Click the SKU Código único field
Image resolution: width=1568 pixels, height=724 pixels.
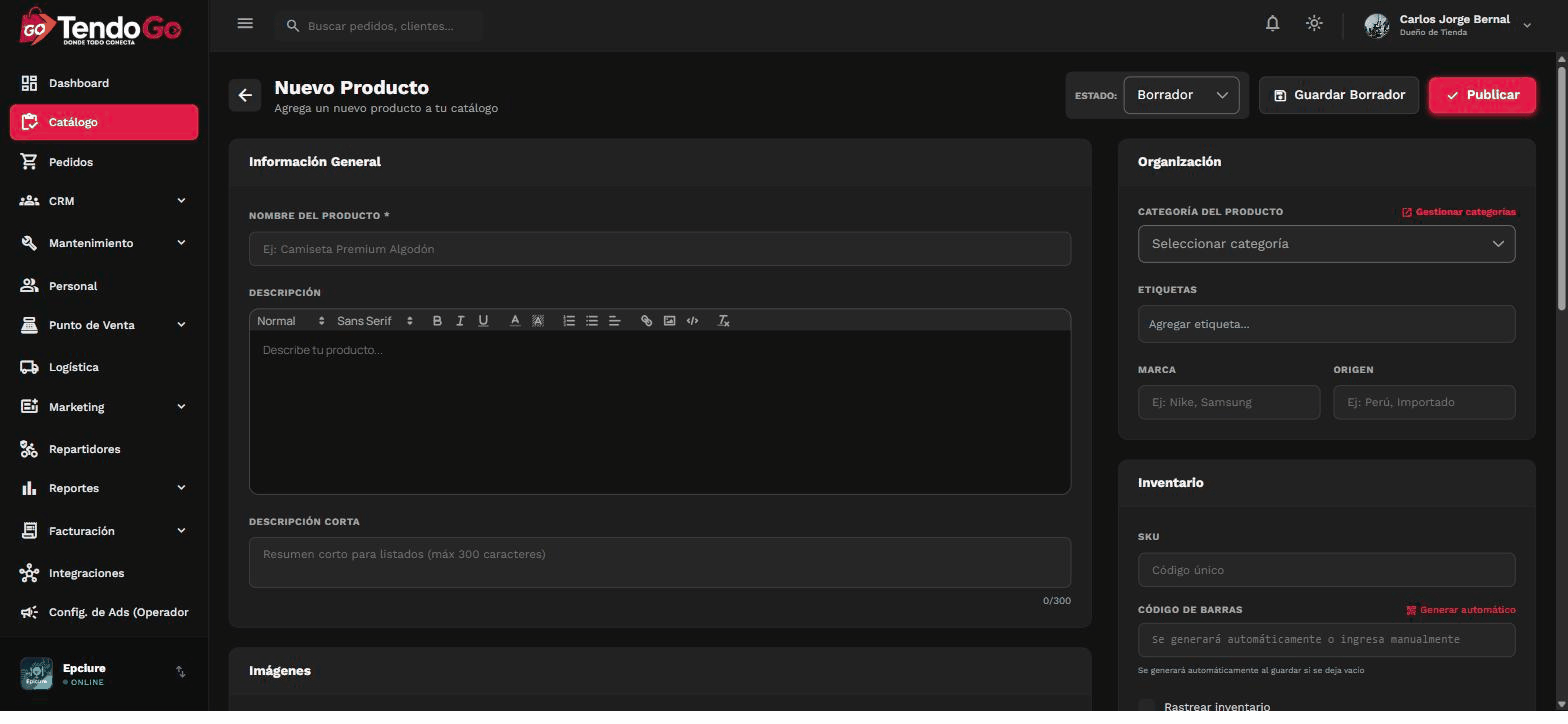tap(1326, 570)
